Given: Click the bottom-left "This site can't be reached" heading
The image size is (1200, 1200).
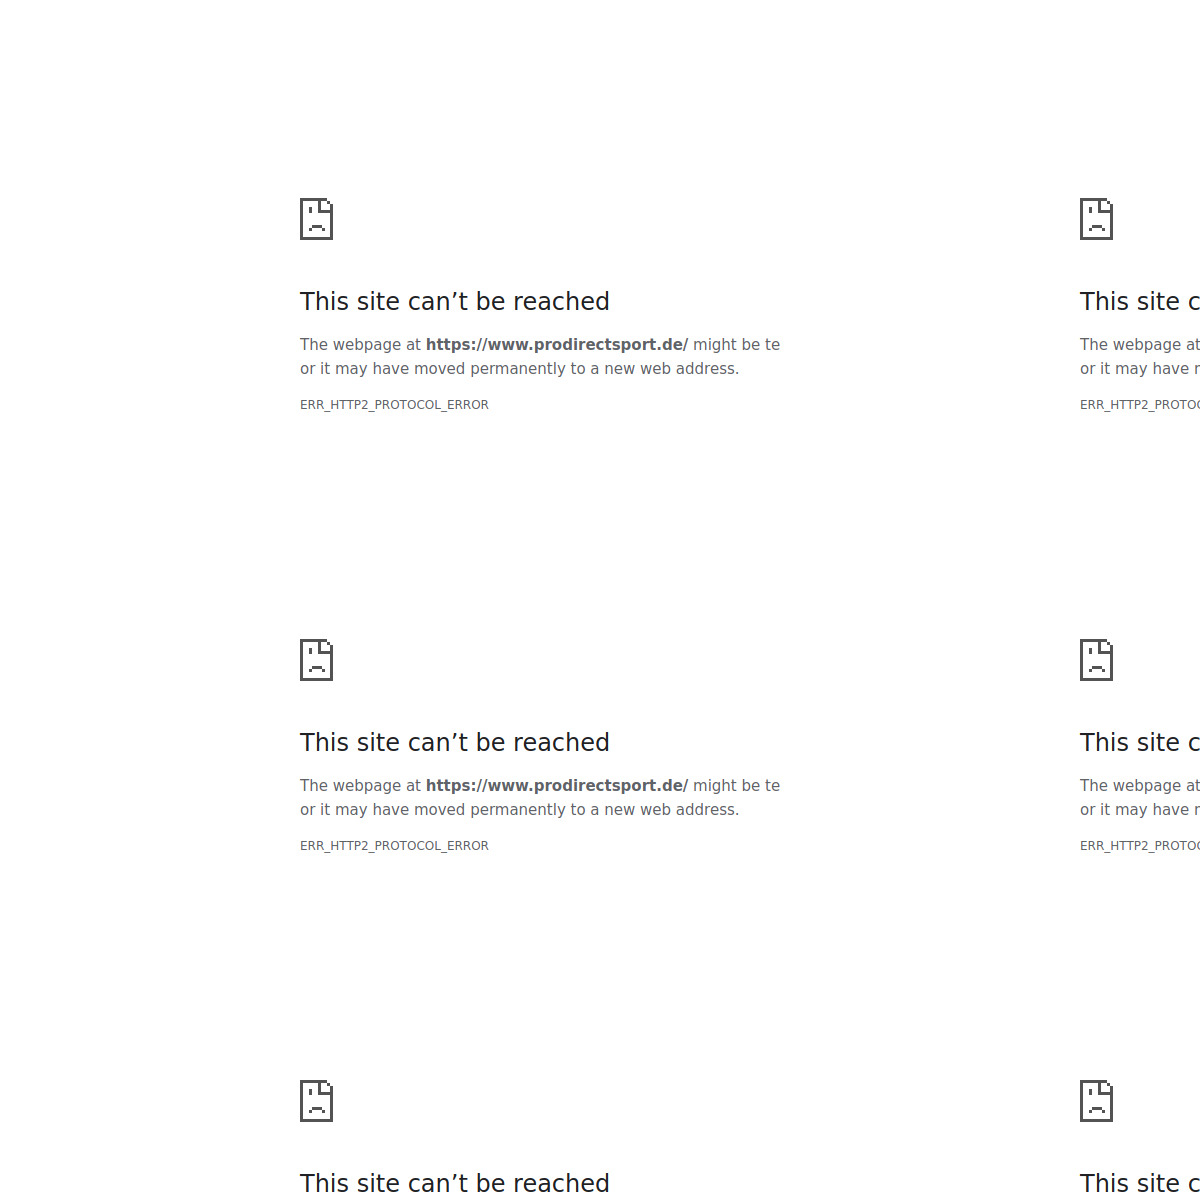Looking at the screenshot, I should pyautogui.click(x=454, y=1183).
